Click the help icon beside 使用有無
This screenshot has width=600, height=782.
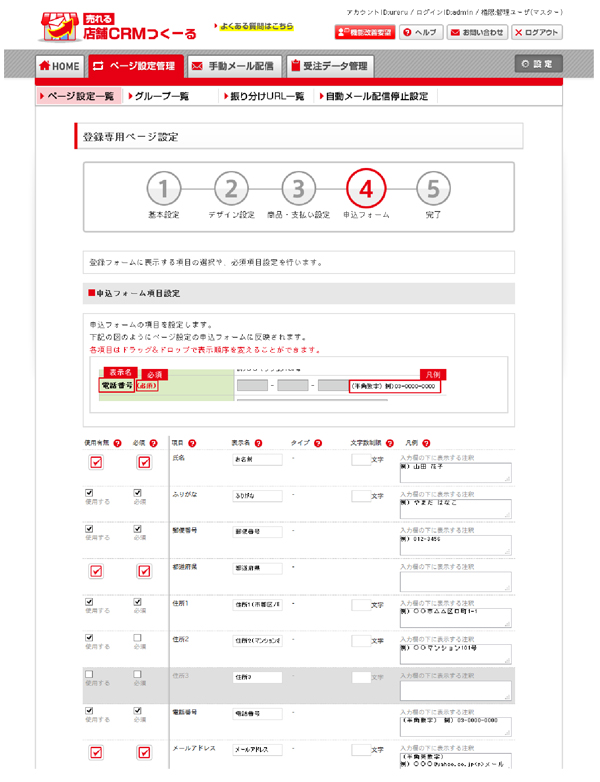click(119, 443)
